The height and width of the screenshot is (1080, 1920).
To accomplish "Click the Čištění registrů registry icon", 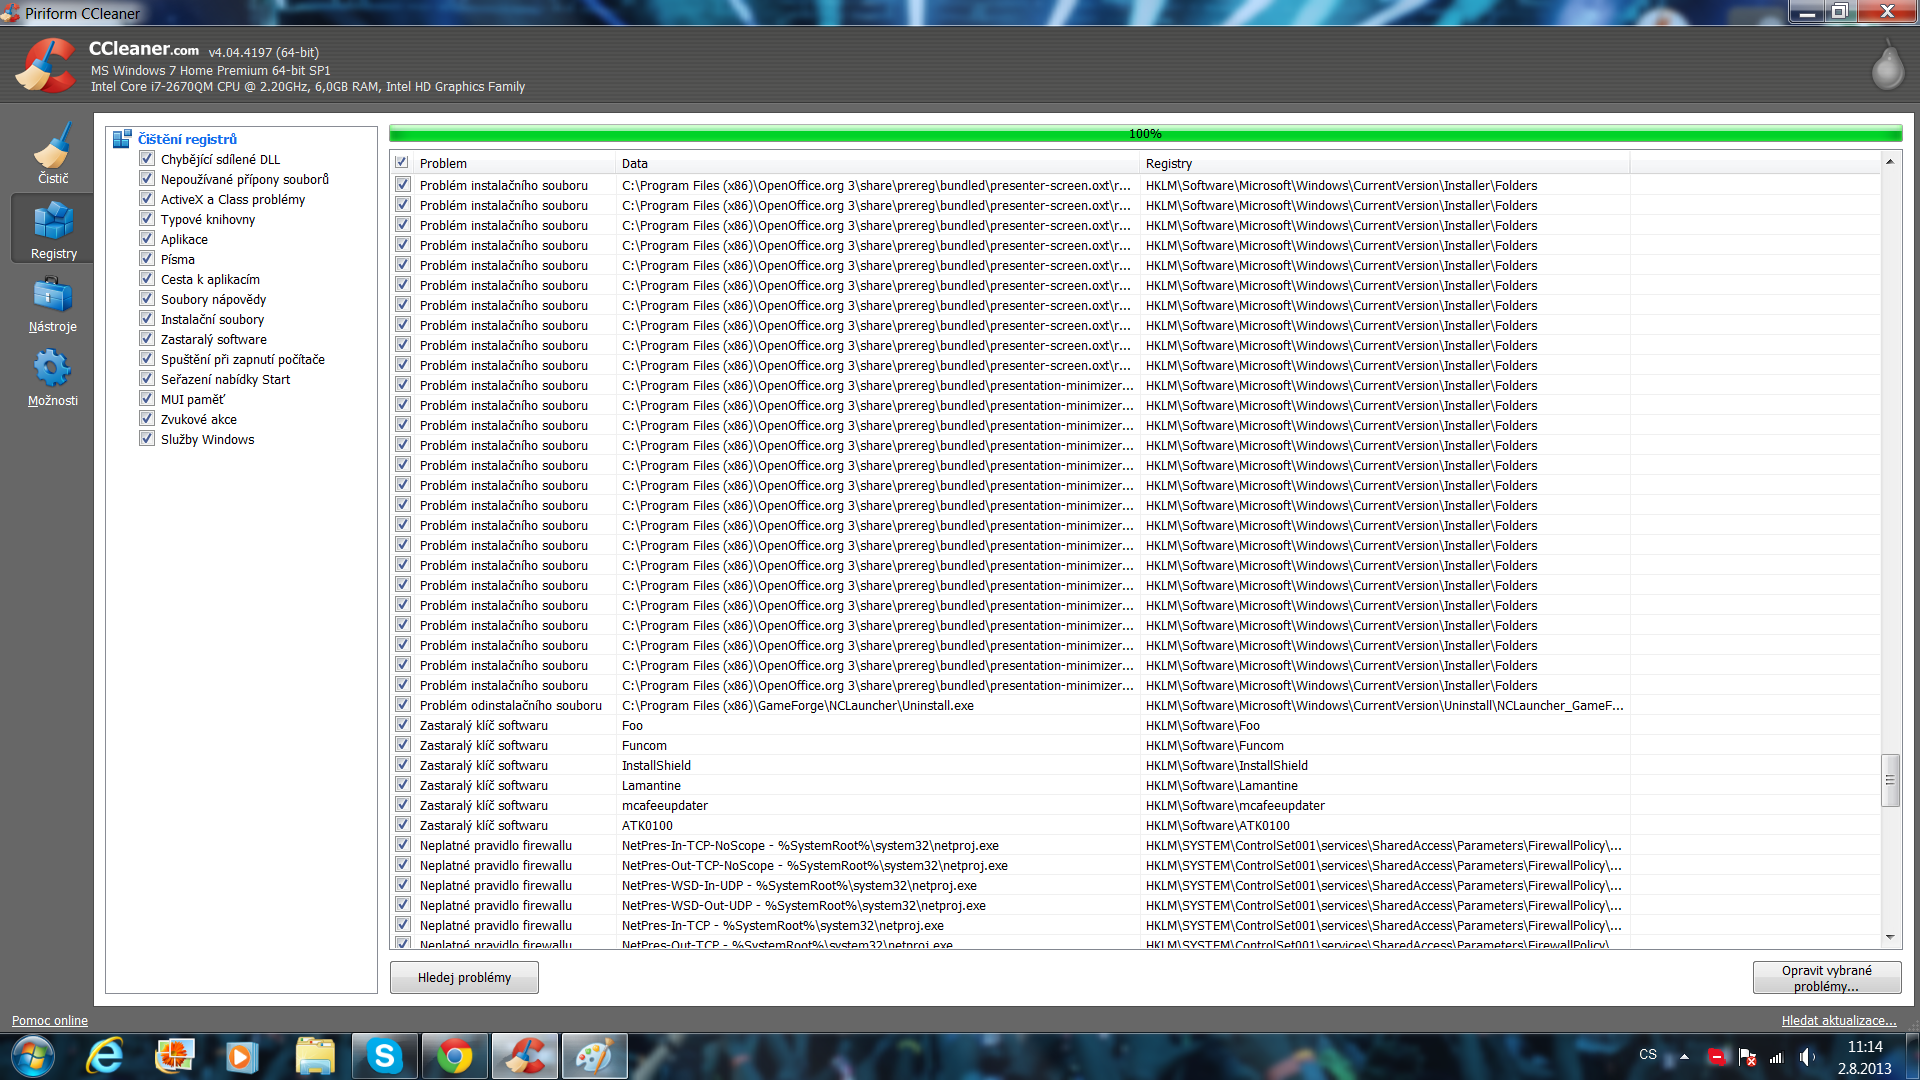I will (122, 139).
